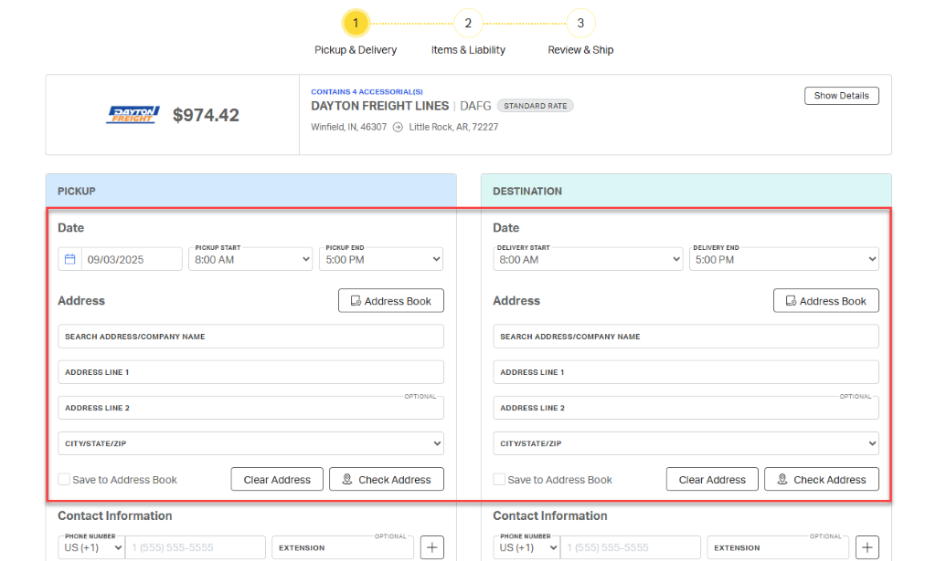
Task: Click the Show Details button
Action: [x=841, y=95]
